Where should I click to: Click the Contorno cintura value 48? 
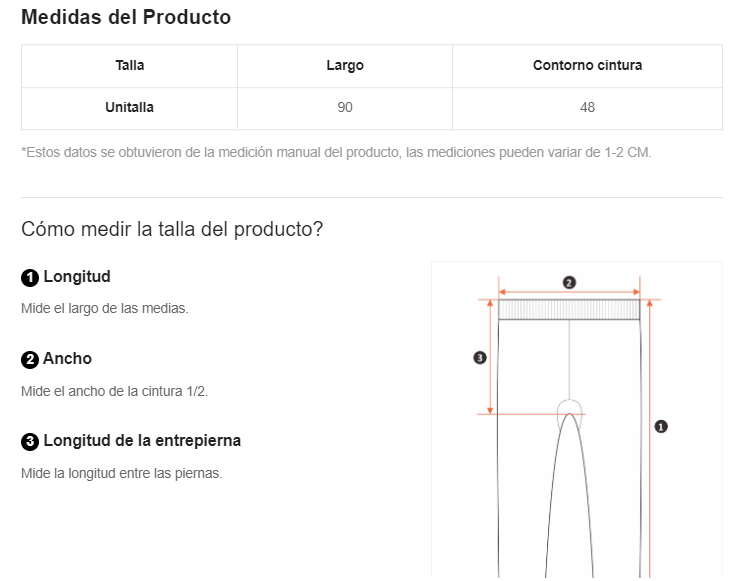pos(587,108)
